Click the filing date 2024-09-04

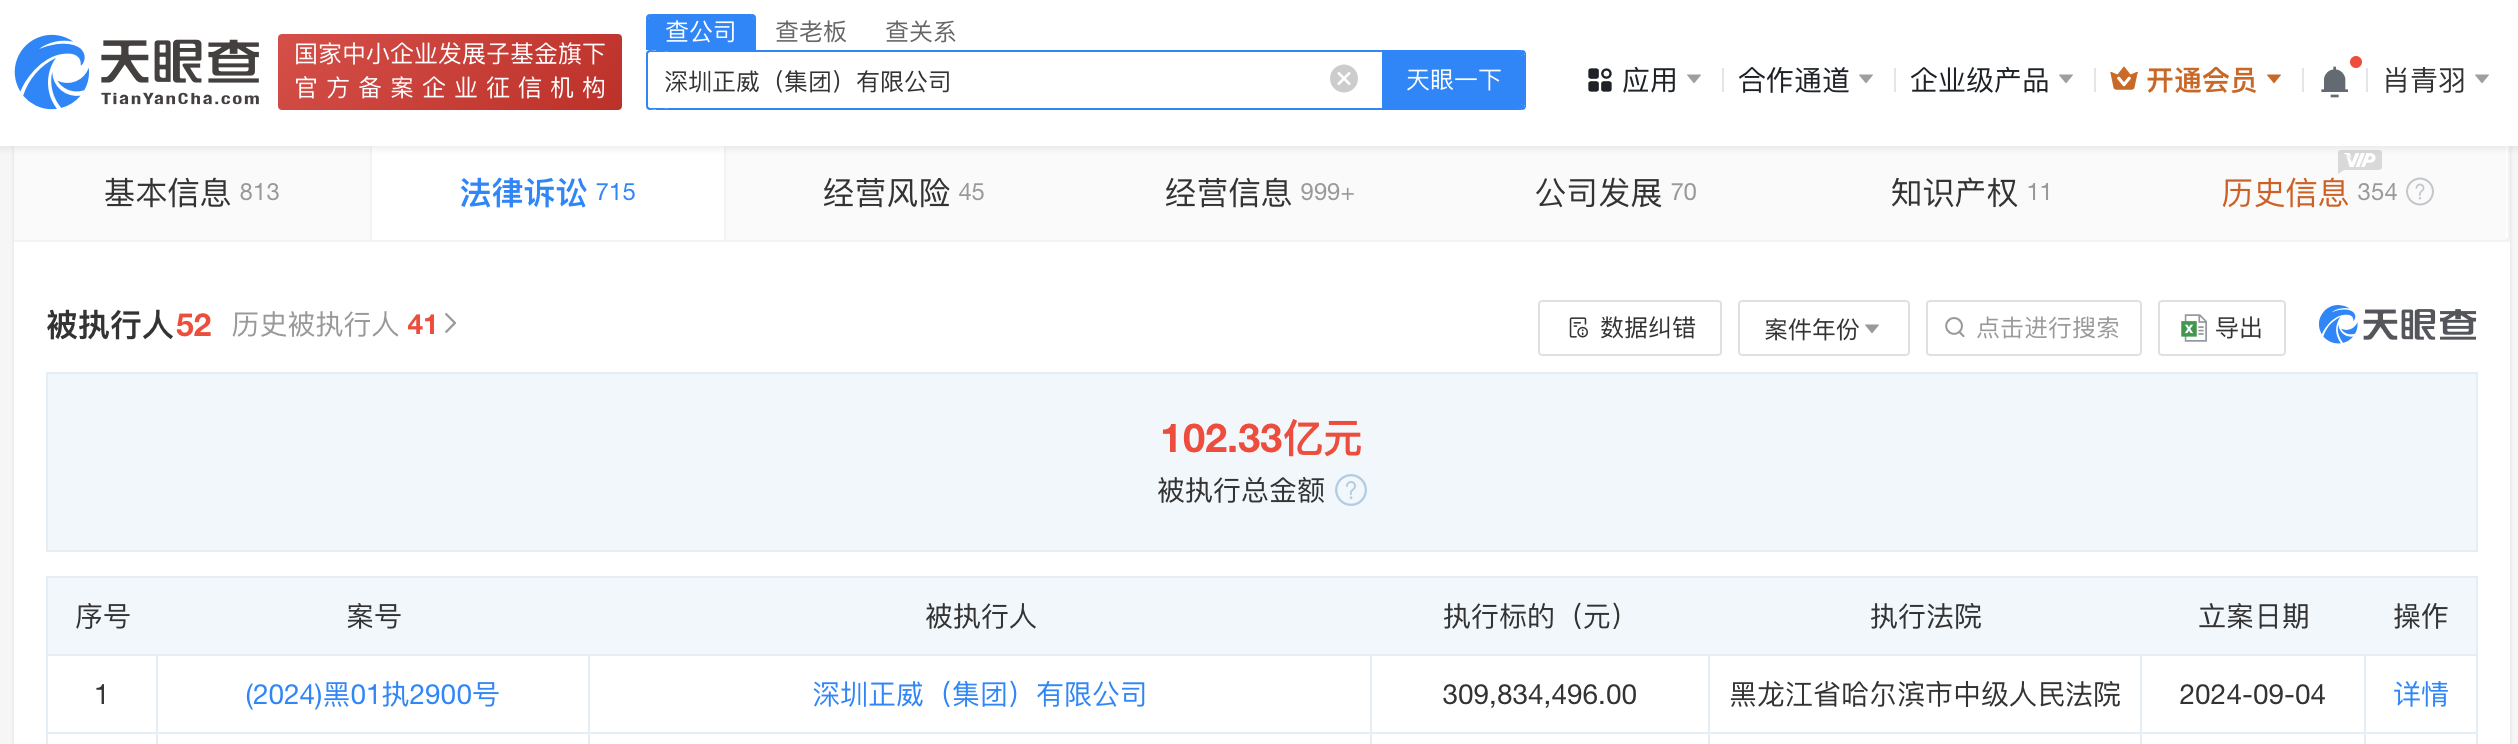click(x=2253, y=694)
